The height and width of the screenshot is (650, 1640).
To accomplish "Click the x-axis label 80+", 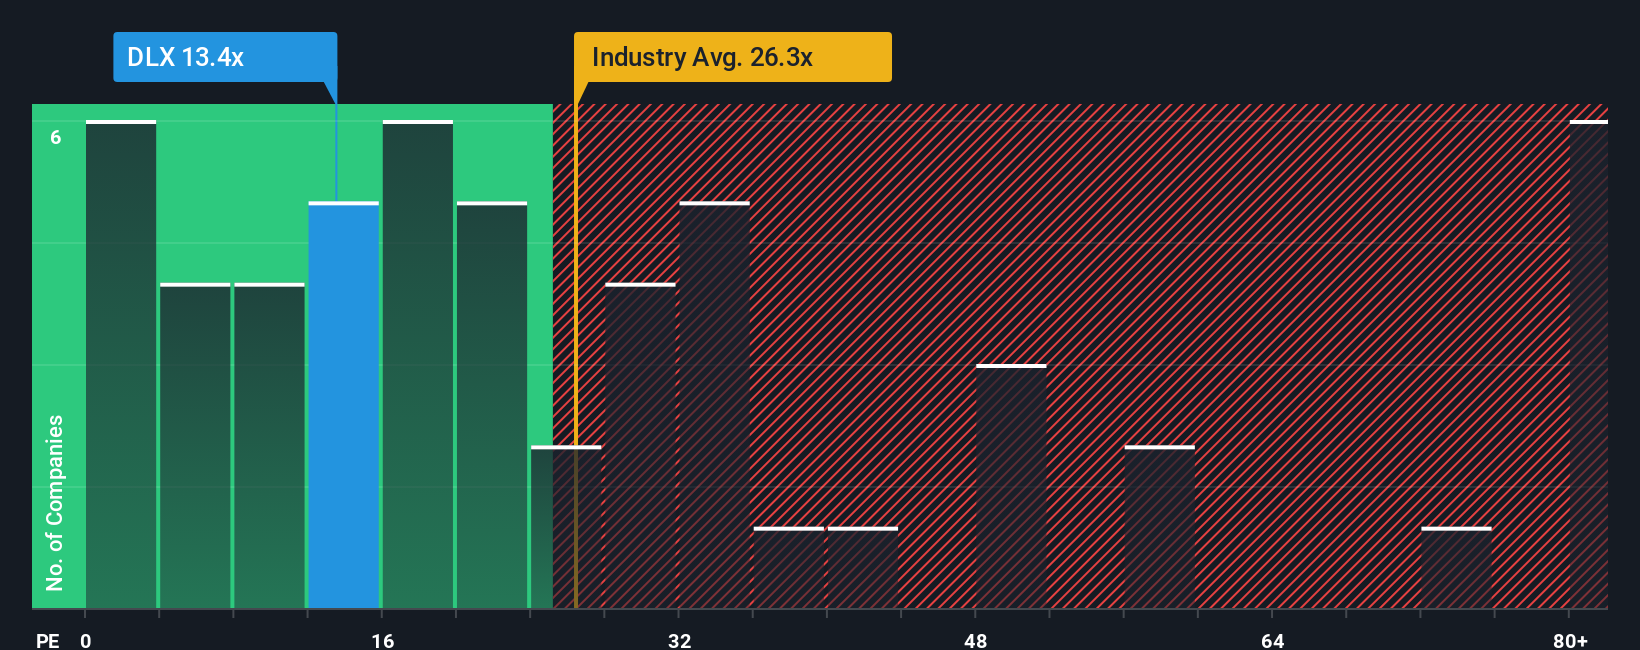I will click(1570, 640).
